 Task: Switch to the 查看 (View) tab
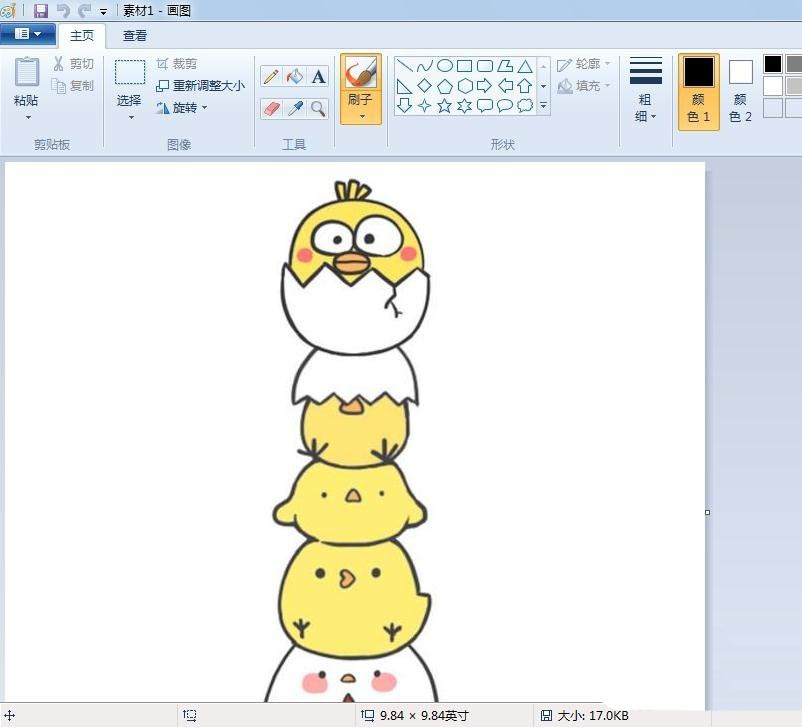click(x=134, y=34)
